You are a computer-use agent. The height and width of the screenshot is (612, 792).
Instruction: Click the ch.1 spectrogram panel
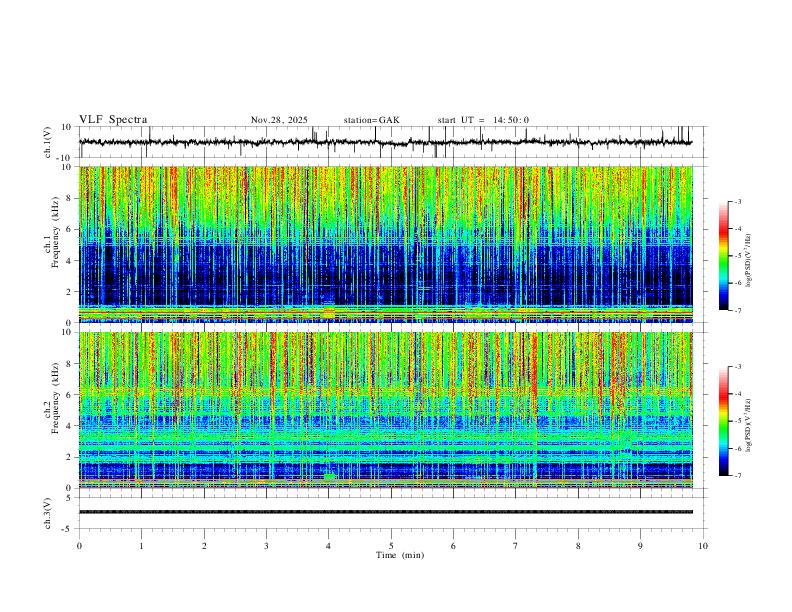click(386, 244)
